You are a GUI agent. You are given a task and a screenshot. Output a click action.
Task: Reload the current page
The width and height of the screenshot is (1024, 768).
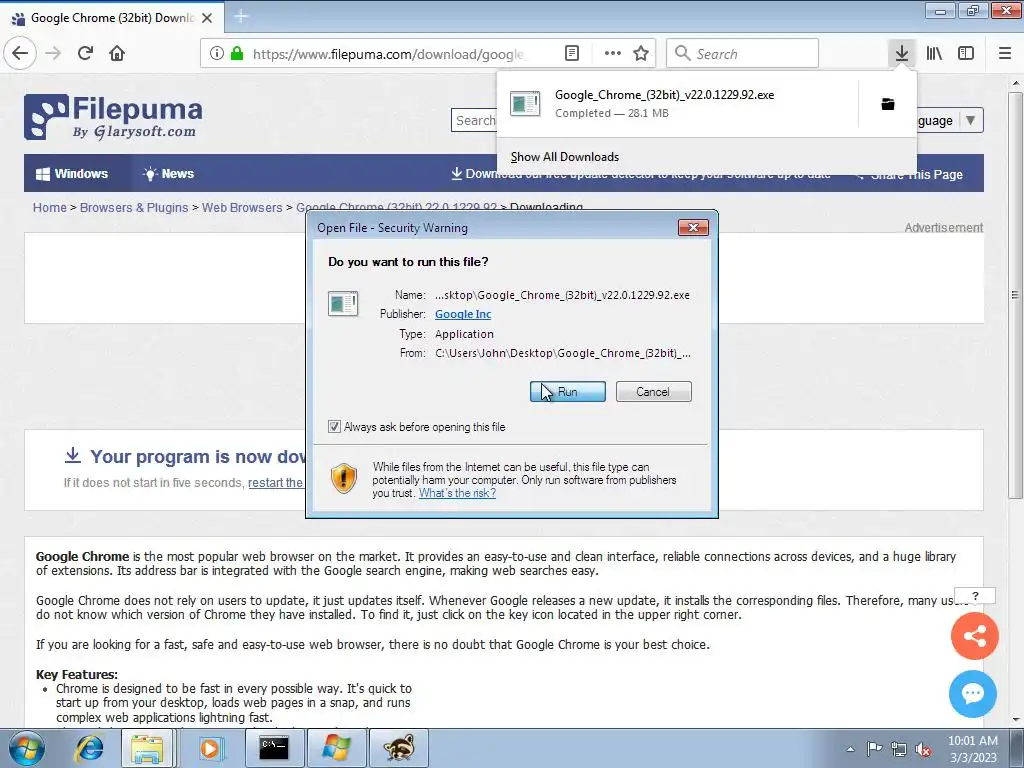click(x=86, y=53)
